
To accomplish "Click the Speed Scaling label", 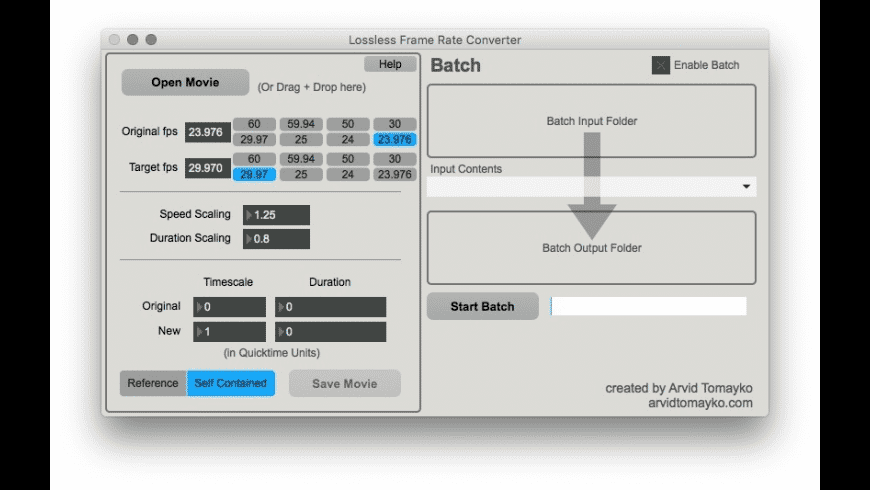I will (x=195, y=214).
